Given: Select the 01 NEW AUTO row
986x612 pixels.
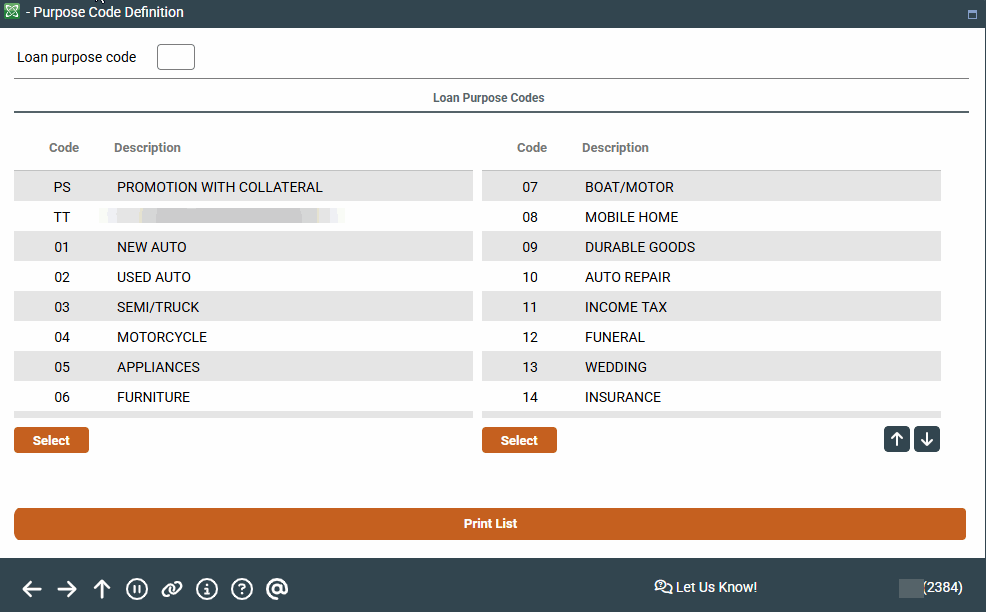Looking at the screenshot, I should 243,247.
